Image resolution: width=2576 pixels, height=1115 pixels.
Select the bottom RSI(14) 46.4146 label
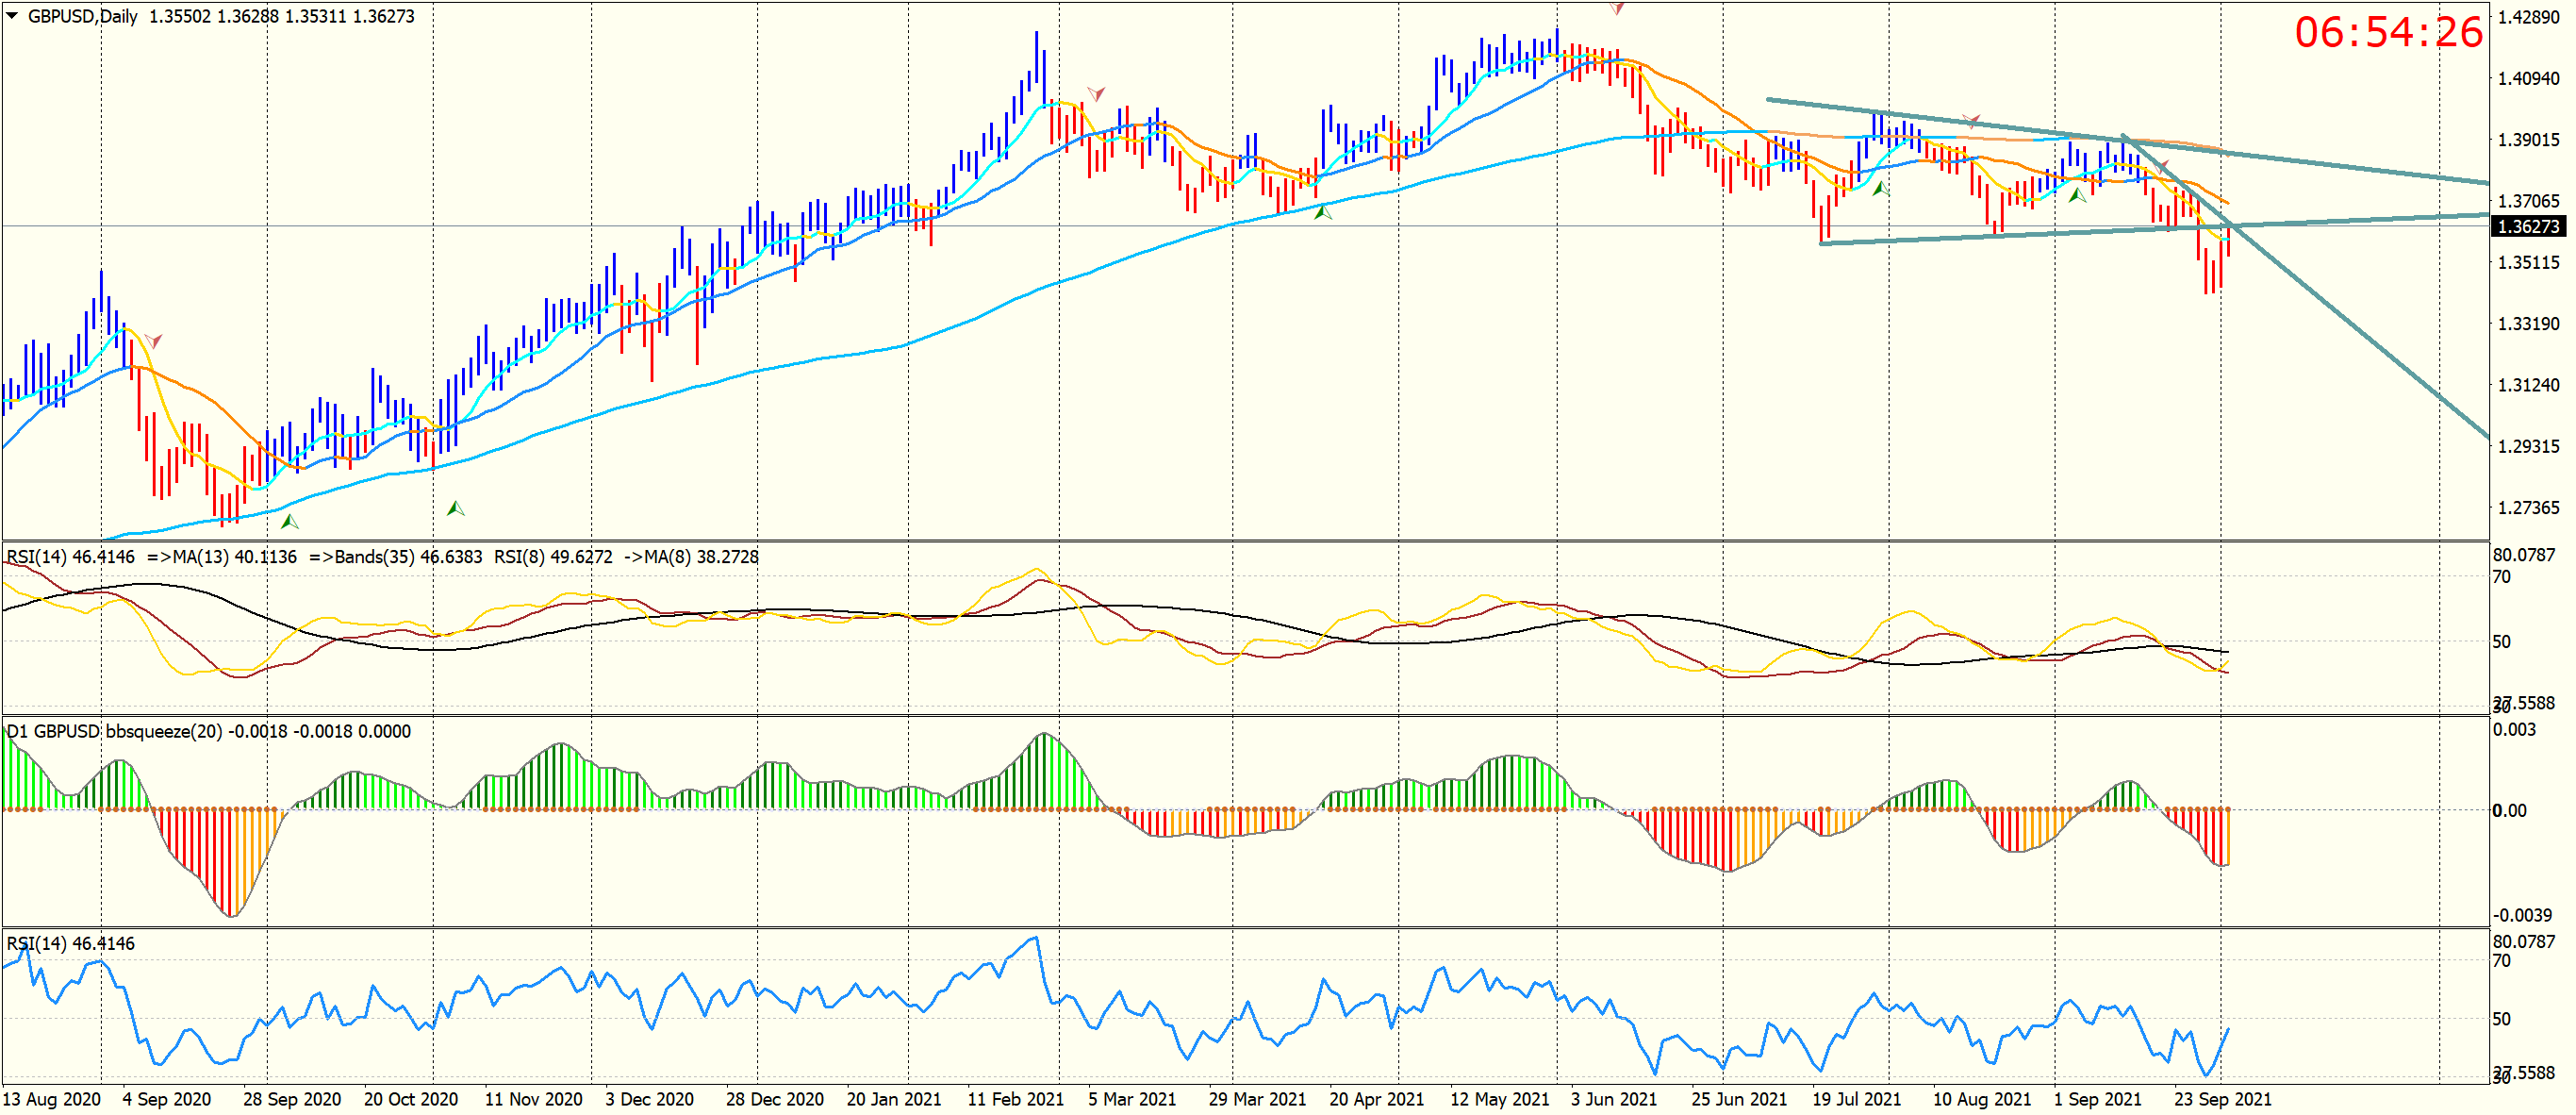(70, 943)
